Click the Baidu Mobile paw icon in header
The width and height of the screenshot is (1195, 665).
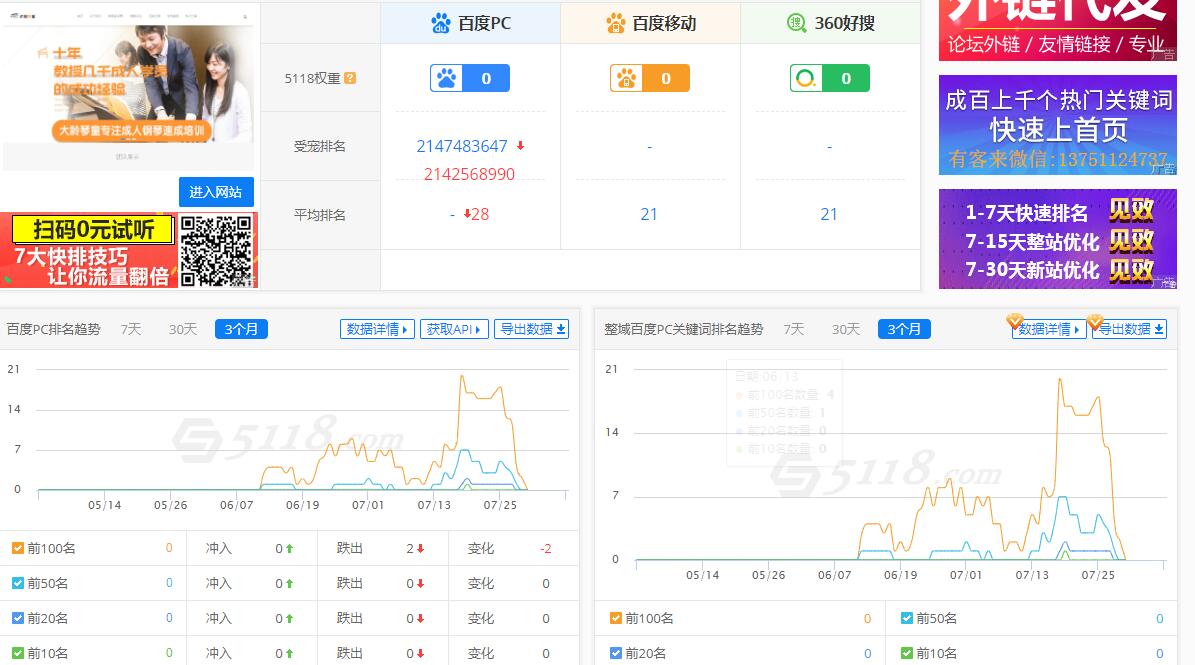615,24
